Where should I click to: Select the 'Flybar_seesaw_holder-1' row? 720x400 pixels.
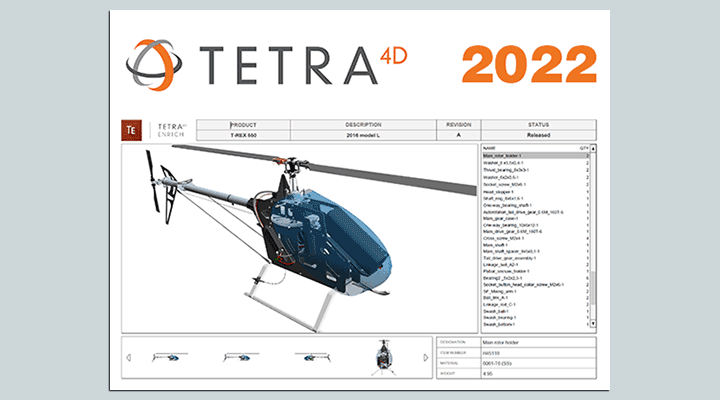pos(535,271)
